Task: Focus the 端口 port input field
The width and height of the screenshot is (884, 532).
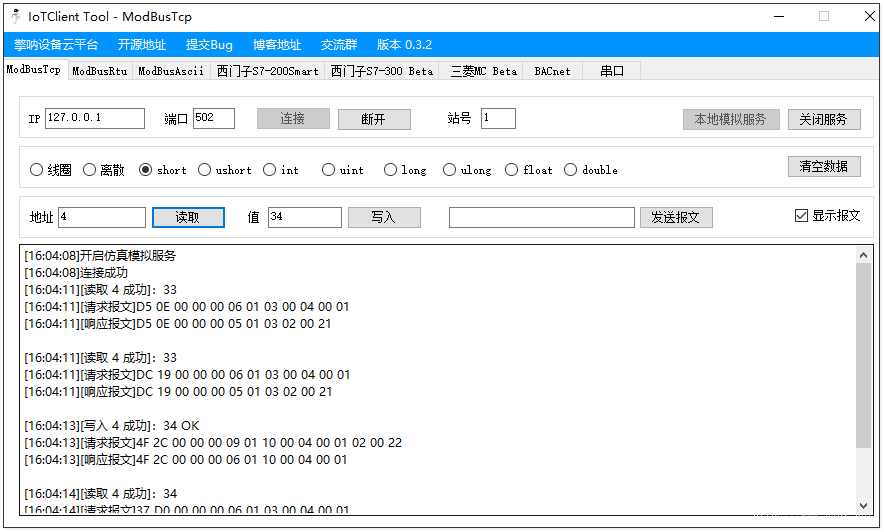Action: click(214, 118)
